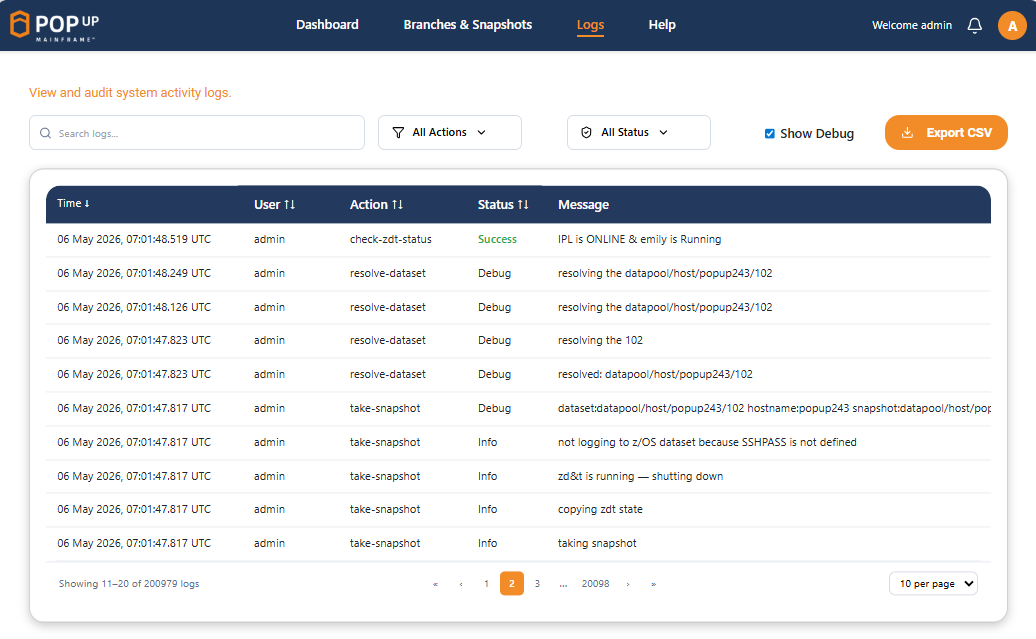Open the Dashboard tab
The image size is (1036, 639).
point(327,25)
